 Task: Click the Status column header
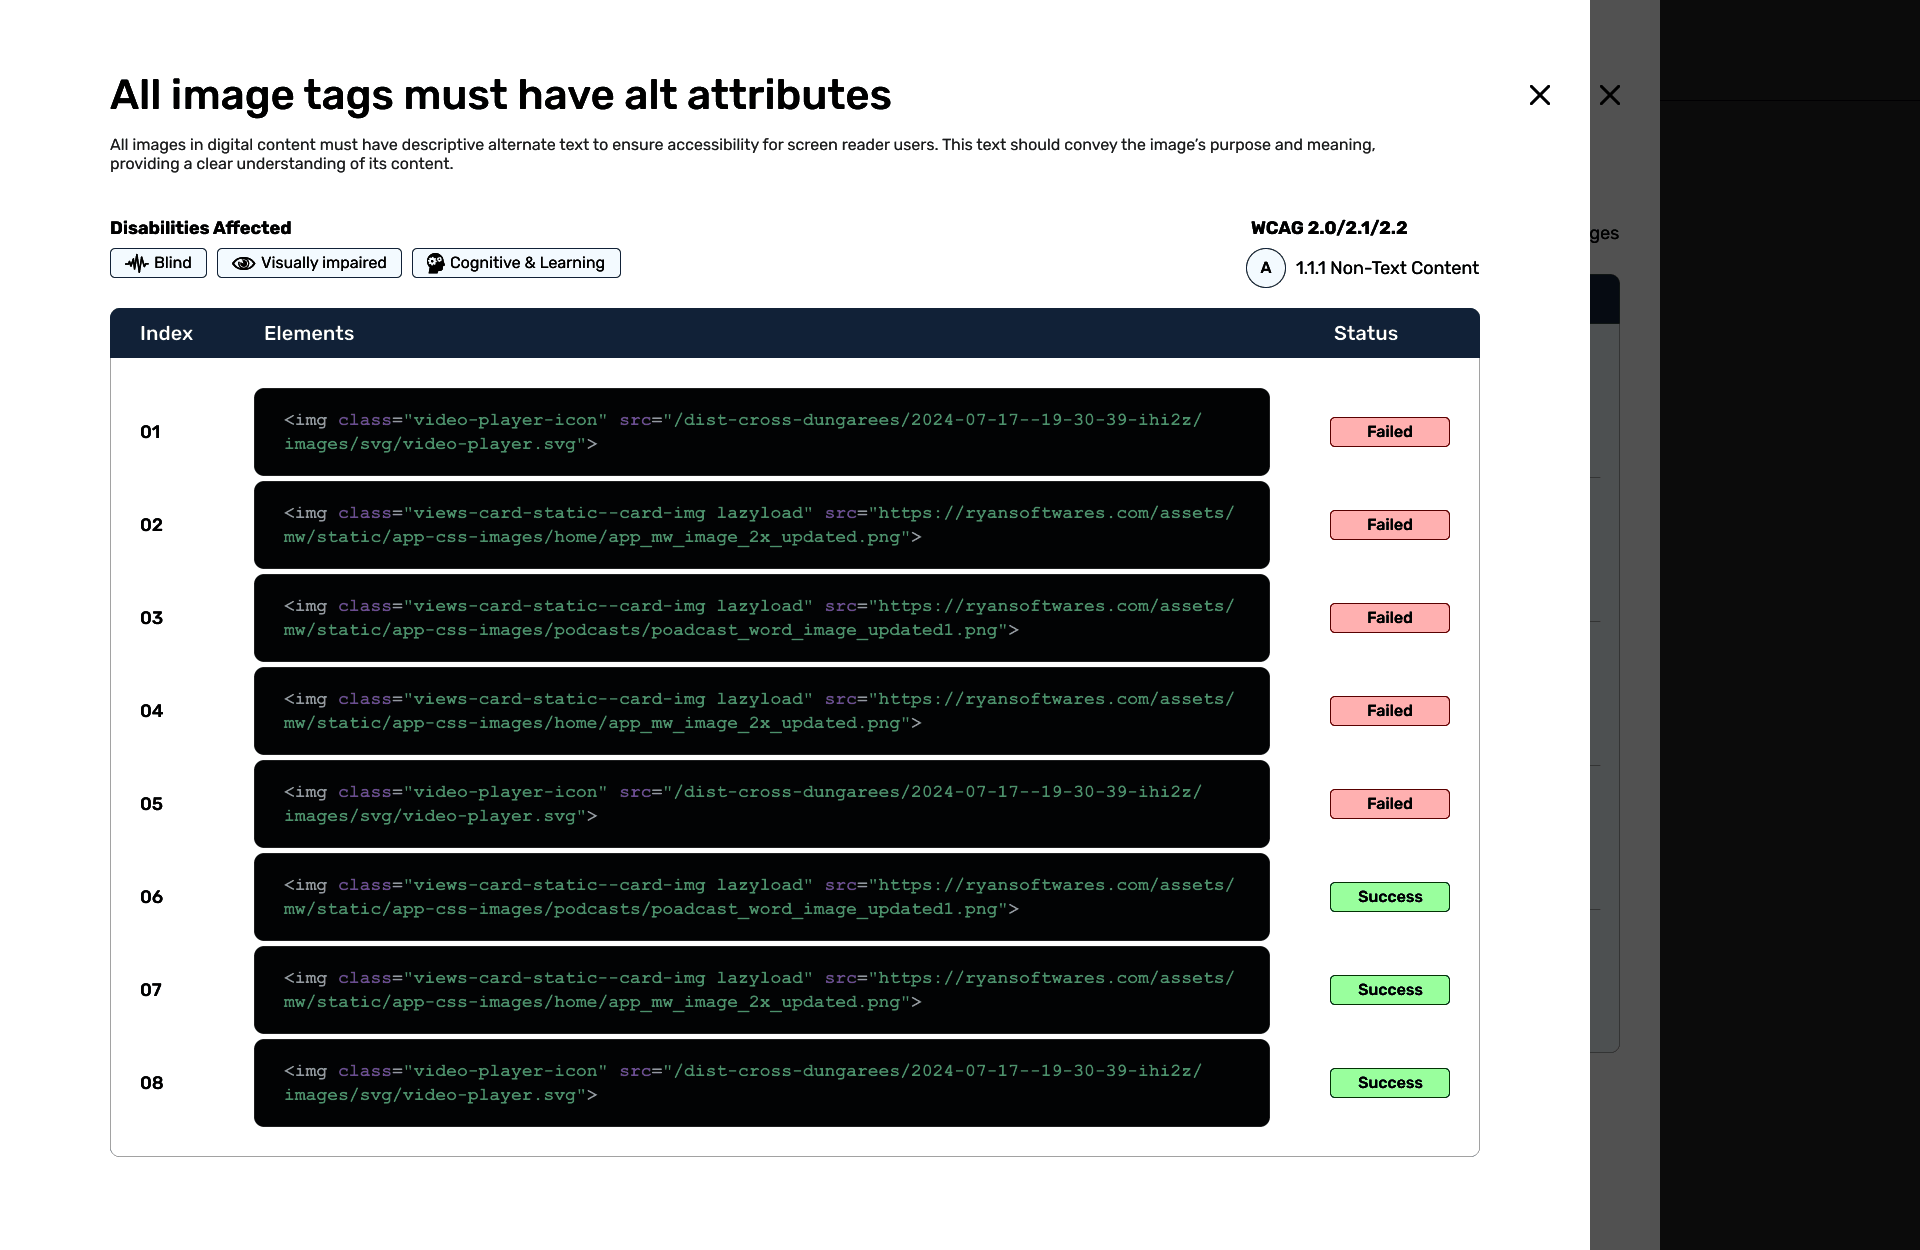click(x=1365, y=334)
